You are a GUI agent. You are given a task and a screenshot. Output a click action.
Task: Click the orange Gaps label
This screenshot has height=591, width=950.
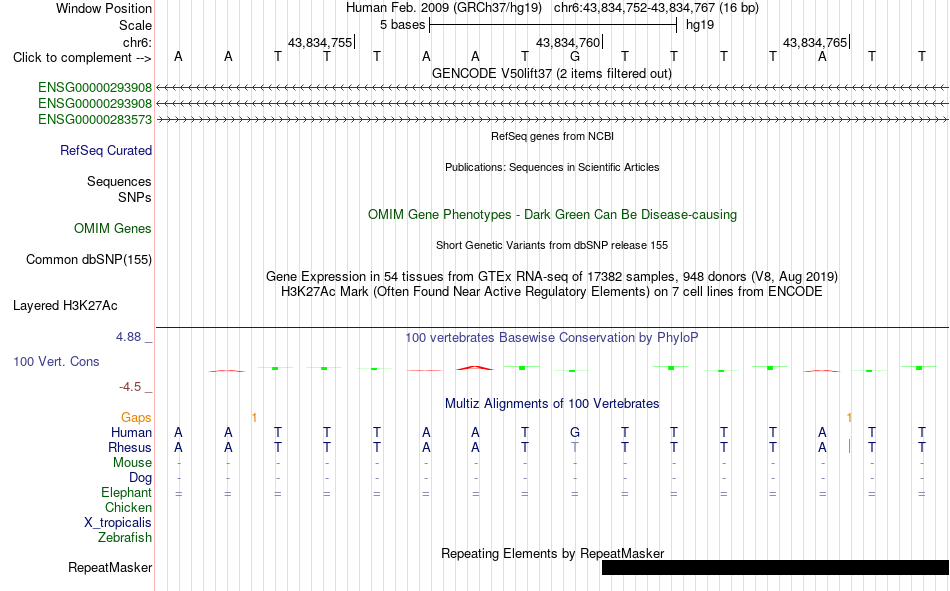(136, 417)
